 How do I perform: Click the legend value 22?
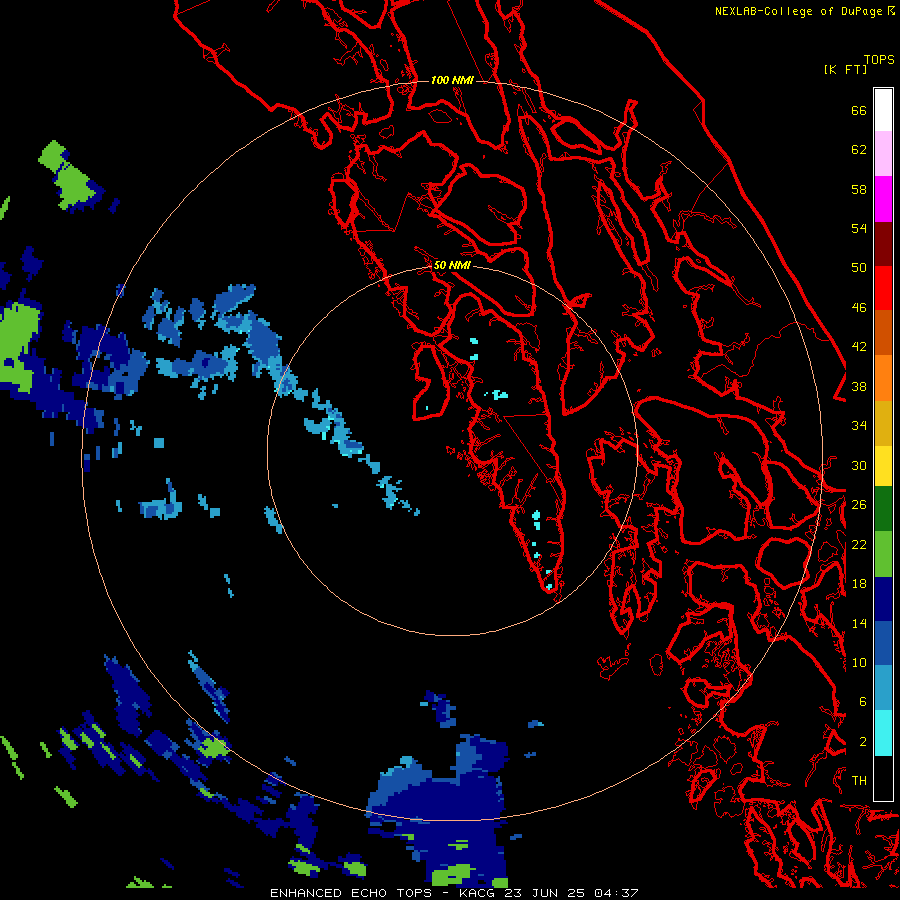click(859, 544)
